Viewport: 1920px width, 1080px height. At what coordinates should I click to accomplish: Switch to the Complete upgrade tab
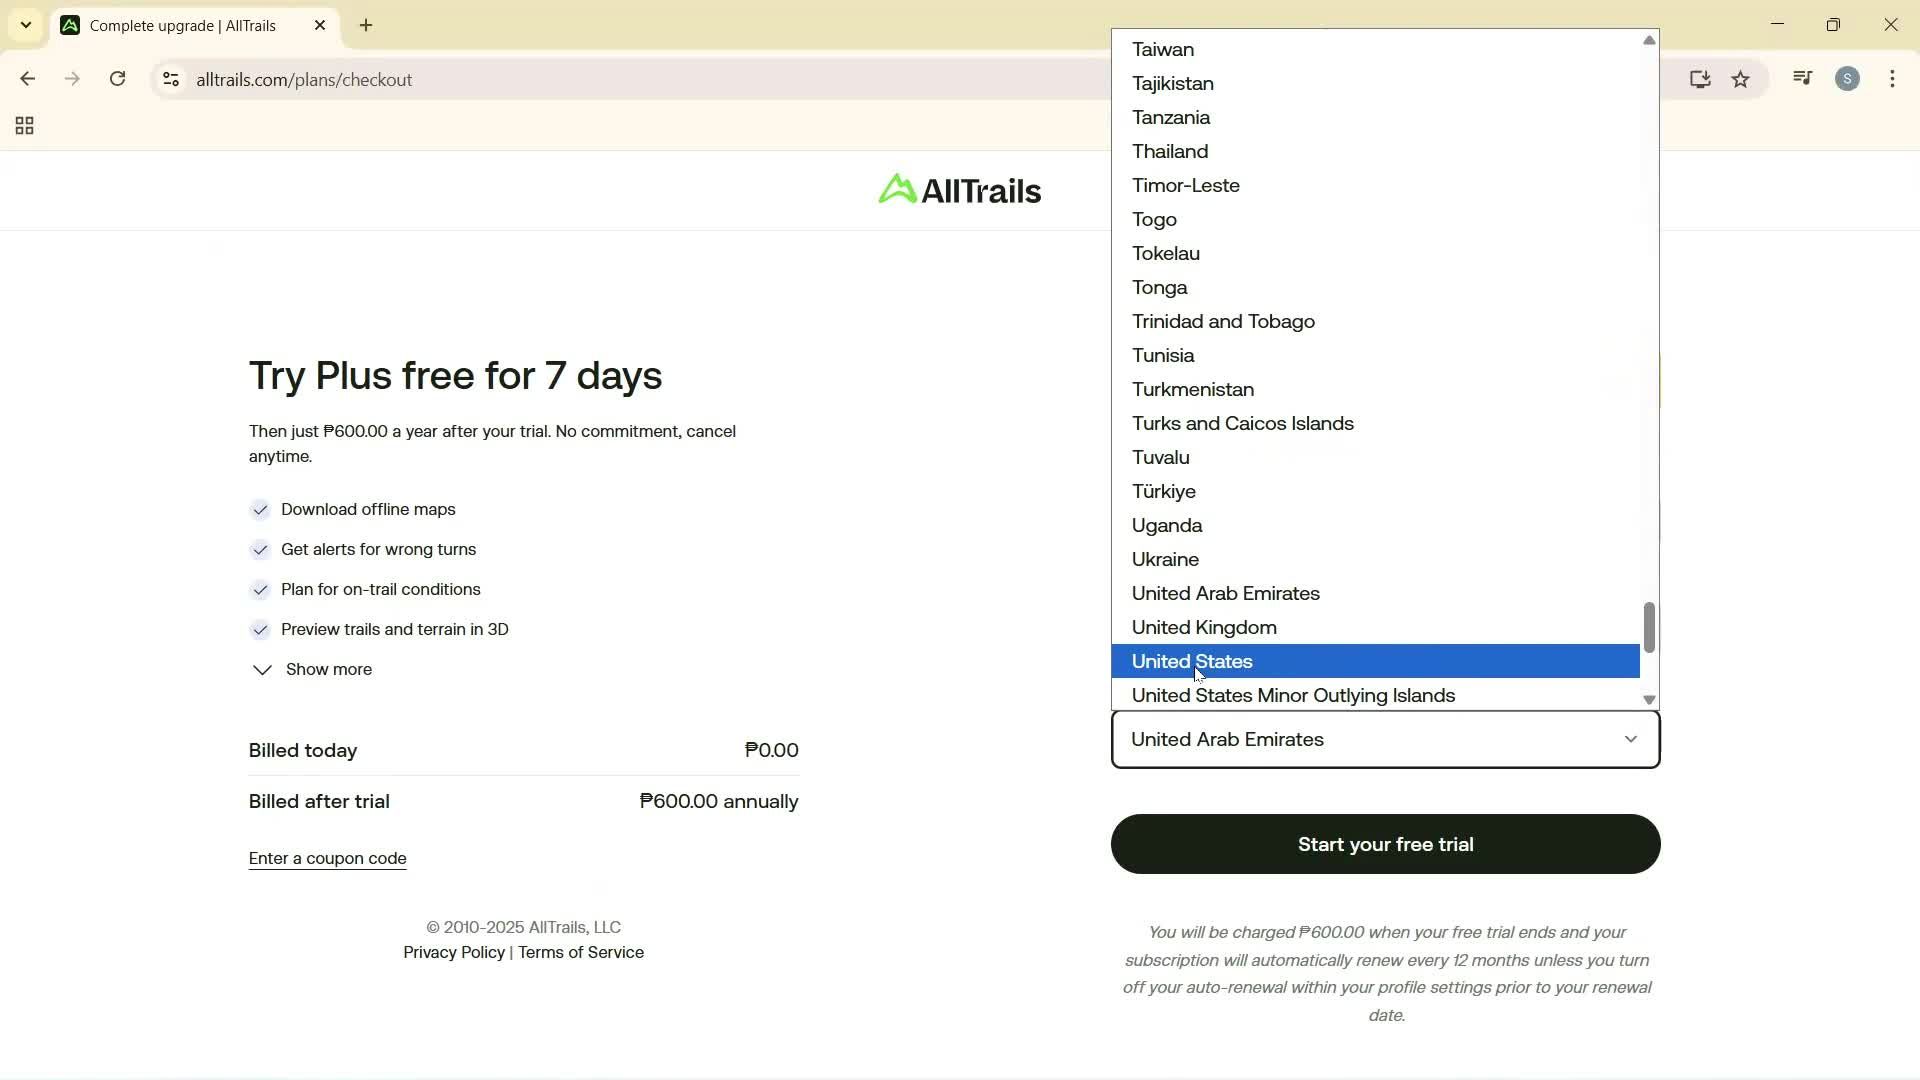180,25
